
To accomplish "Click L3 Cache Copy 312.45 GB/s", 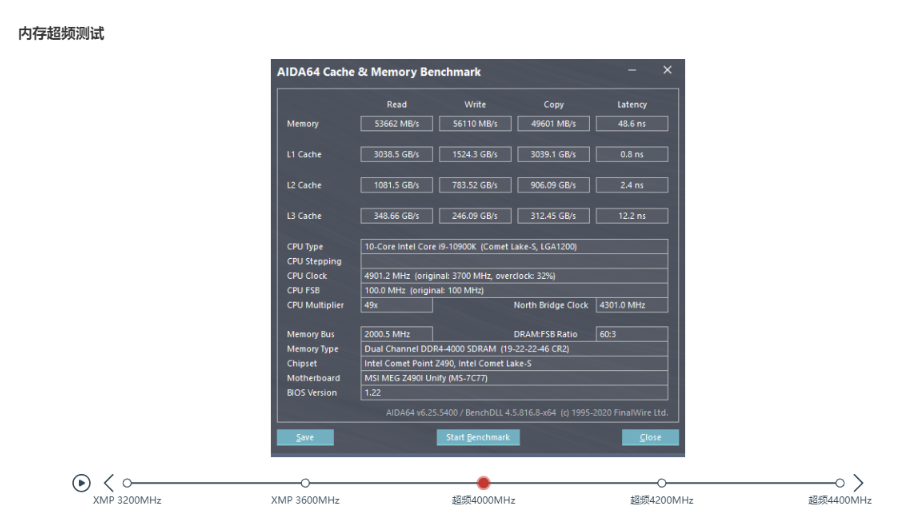I will pyautogui.click(x=553, y=216).
